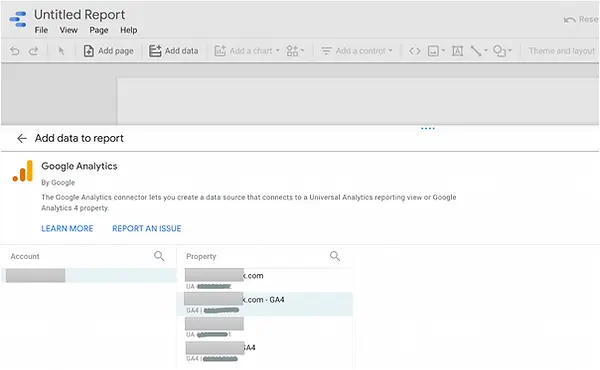The image size is (600, 370).
Task: Open the Page menu
Action: pos(99,30)
